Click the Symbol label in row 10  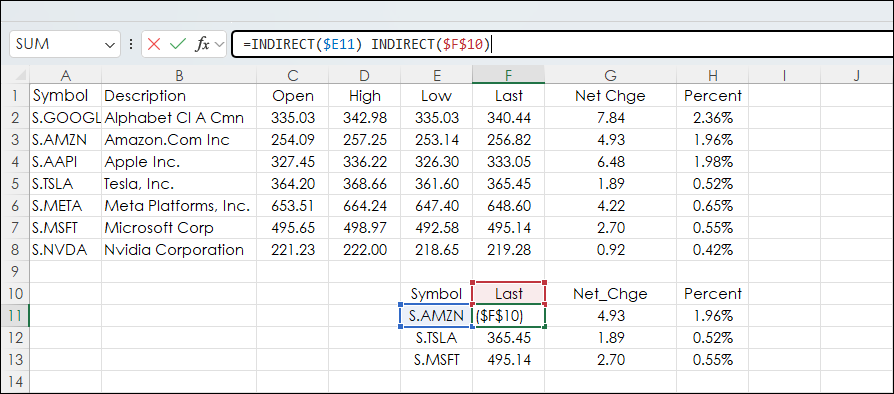436,294
